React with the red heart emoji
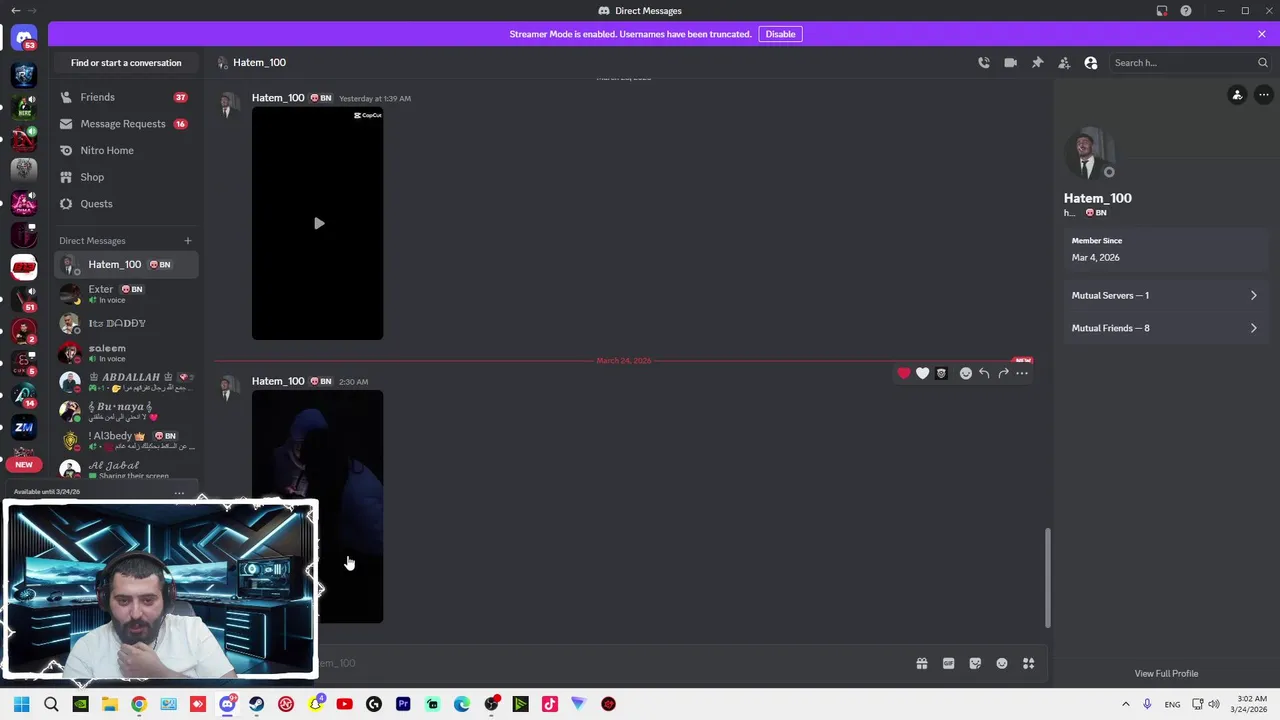 904,373
